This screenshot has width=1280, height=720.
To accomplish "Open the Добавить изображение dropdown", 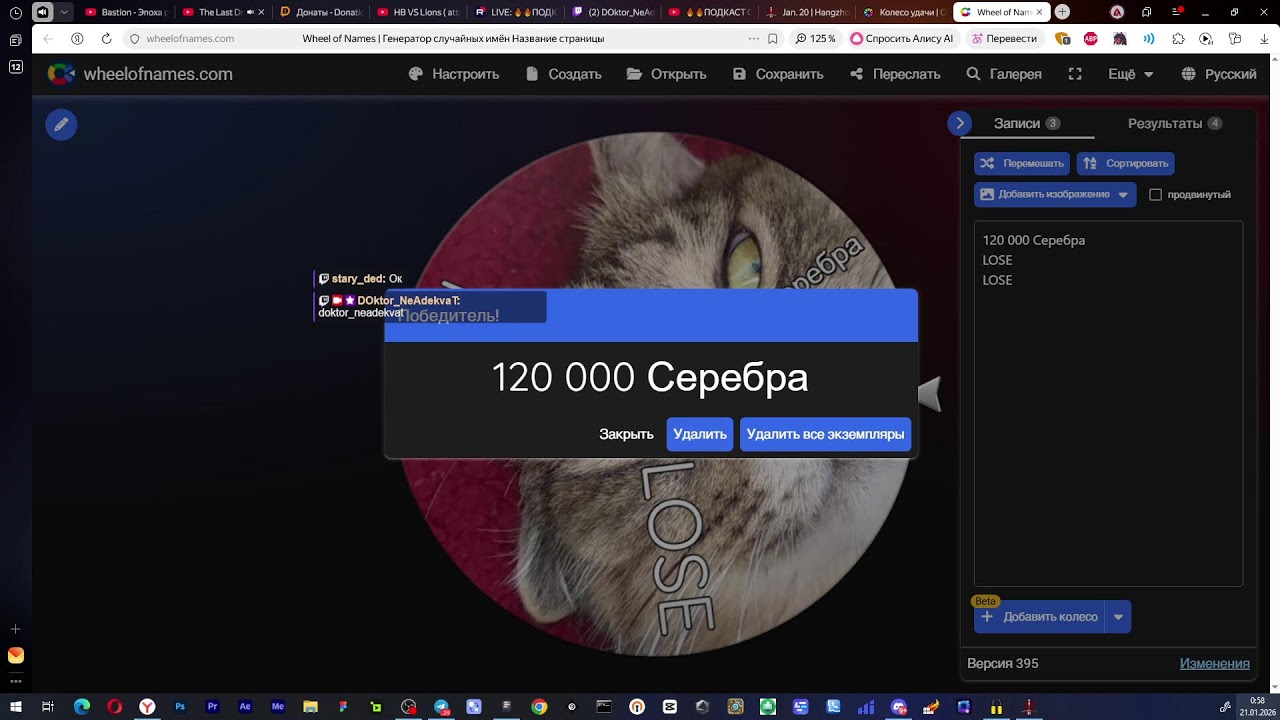I will 1055,194.
